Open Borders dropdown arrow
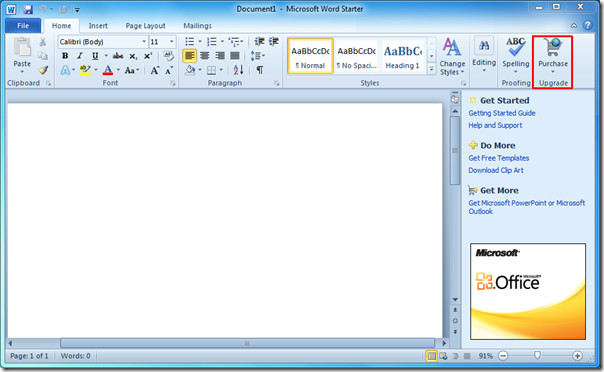The height and width of the screenshot is (372, 604). point(221,70)
